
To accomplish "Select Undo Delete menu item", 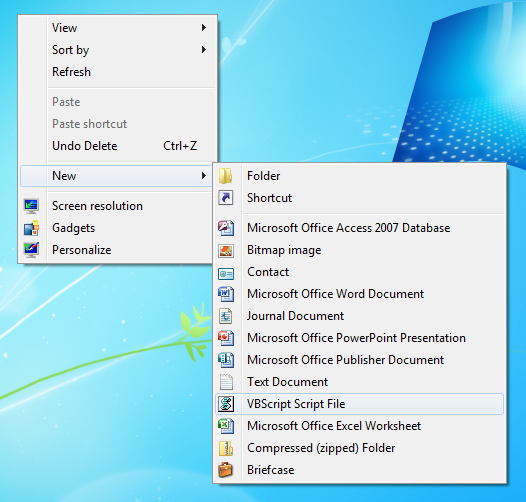I will [117, 146].
